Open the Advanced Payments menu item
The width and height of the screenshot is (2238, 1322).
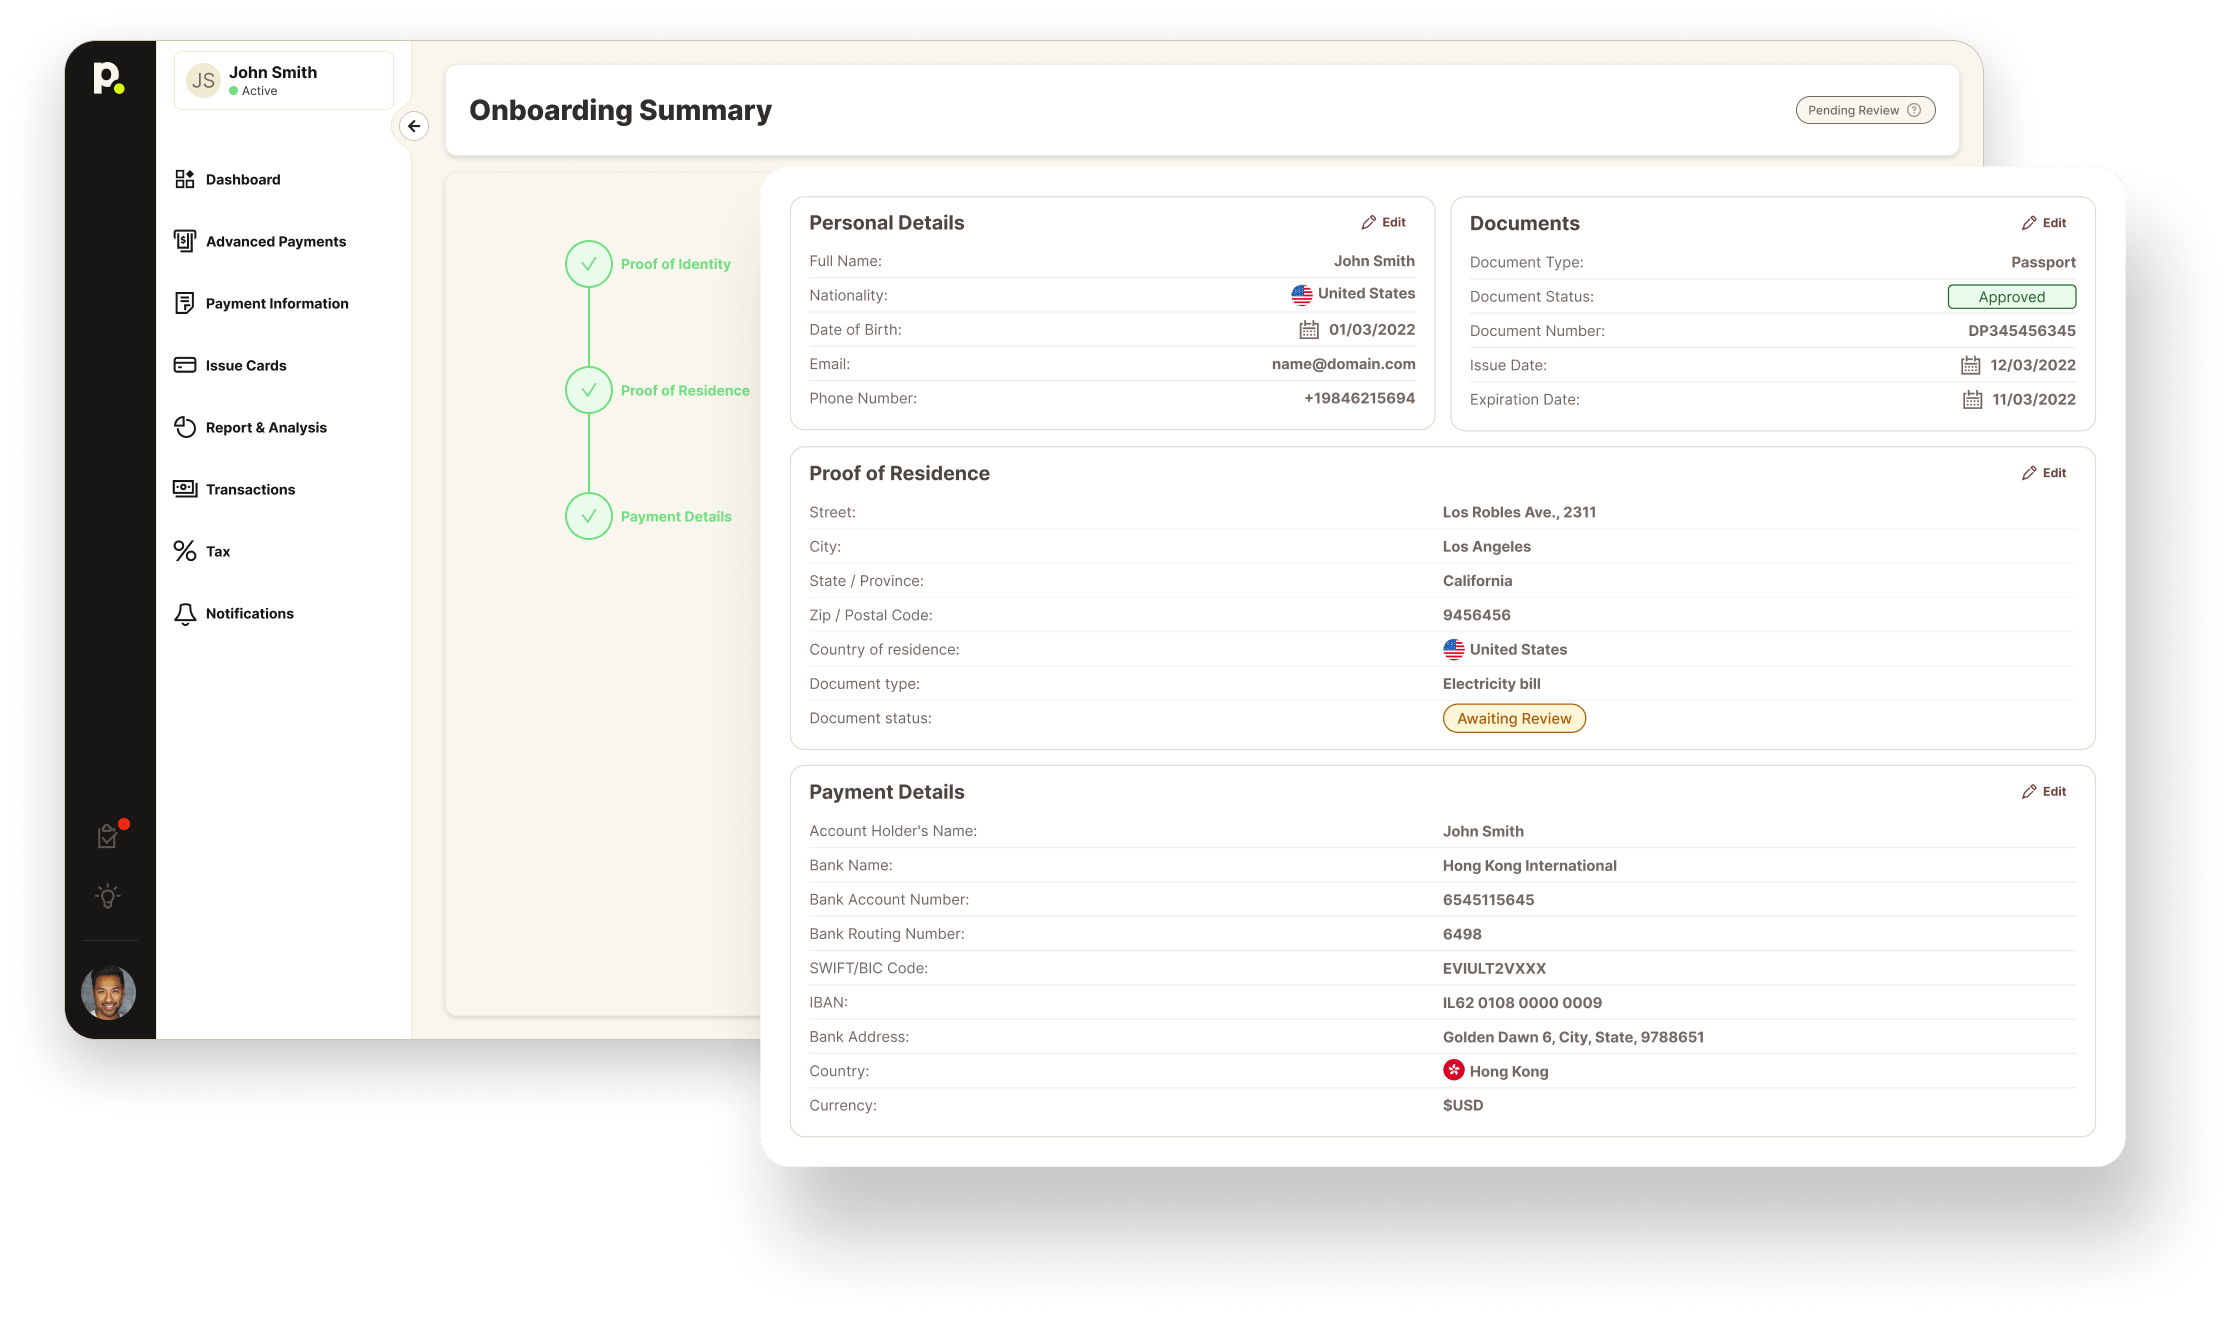click(x=275, y=241)
